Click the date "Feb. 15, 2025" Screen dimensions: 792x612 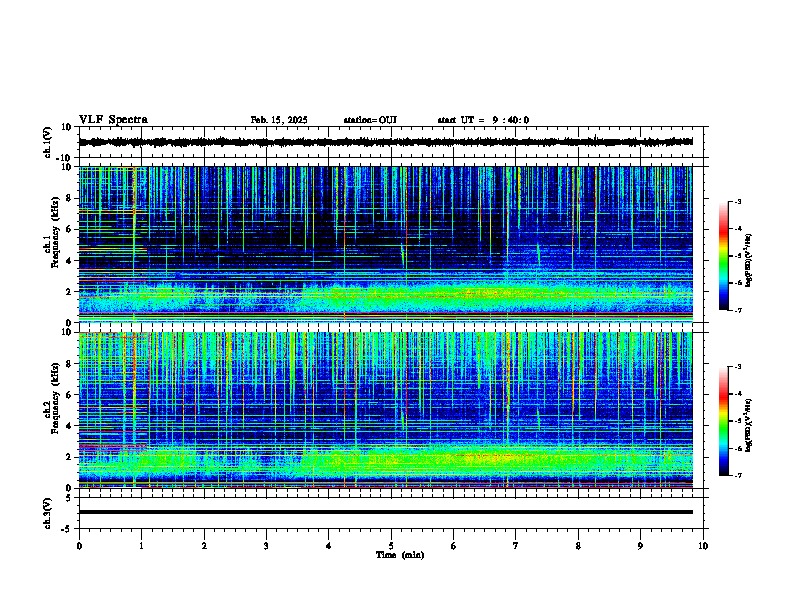(x=279, y=120)
